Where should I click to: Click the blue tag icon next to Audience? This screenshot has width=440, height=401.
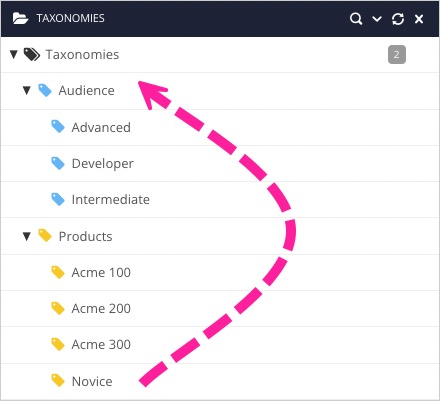tap(45, 90)
